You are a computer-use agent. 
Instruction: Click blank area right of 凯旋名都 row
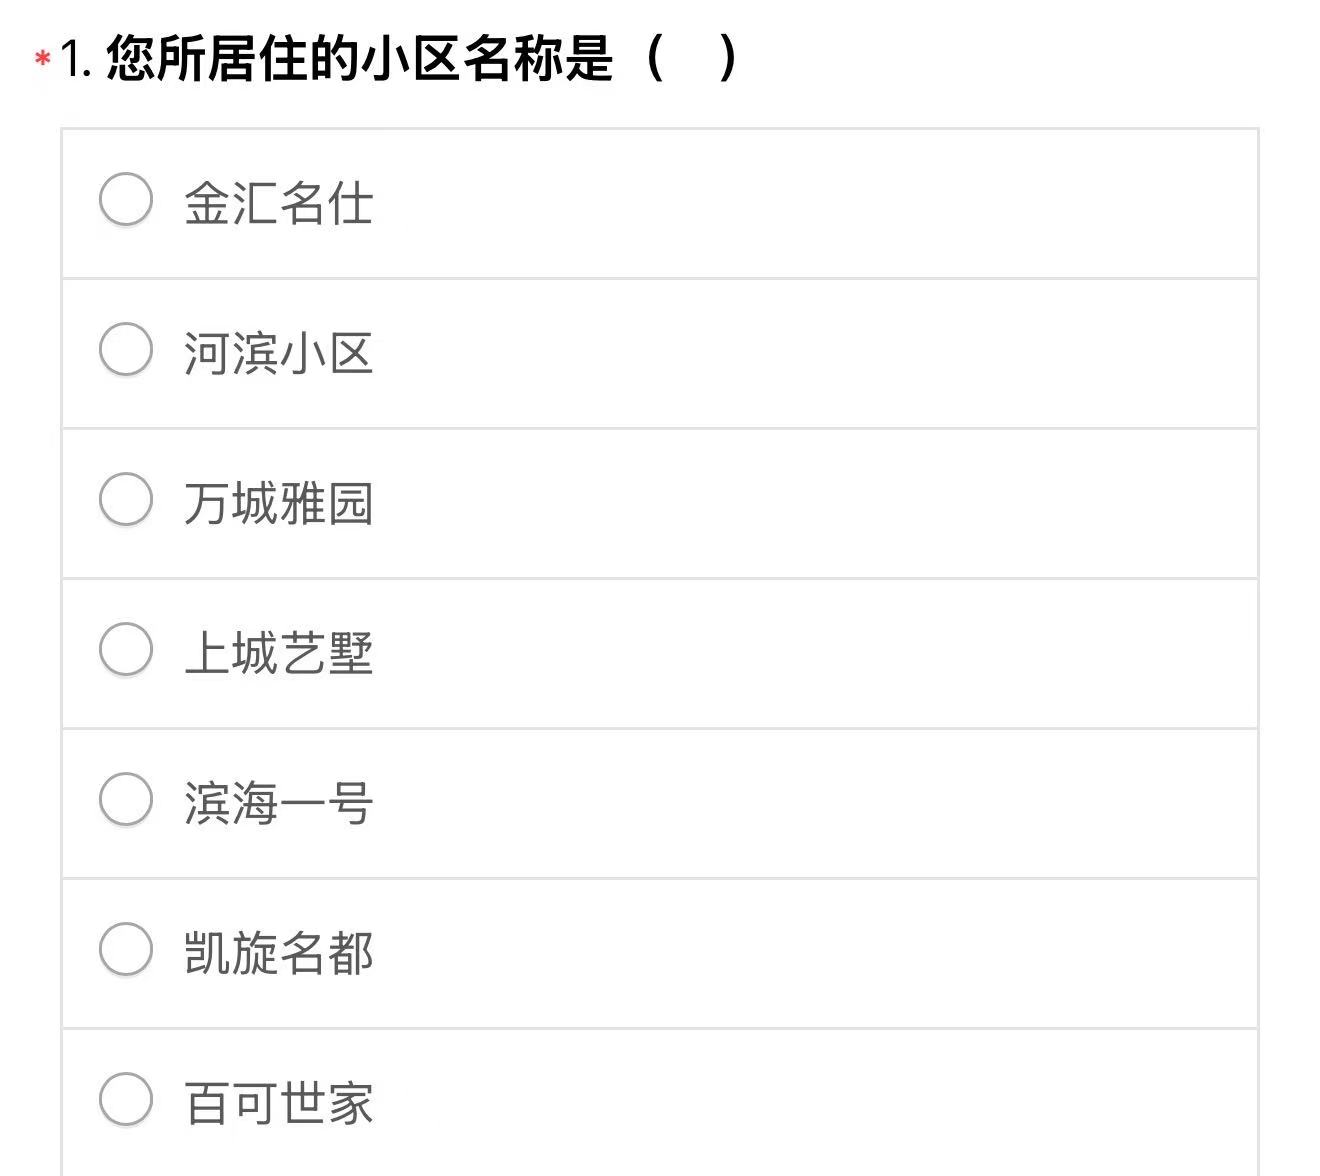(800, 953)
